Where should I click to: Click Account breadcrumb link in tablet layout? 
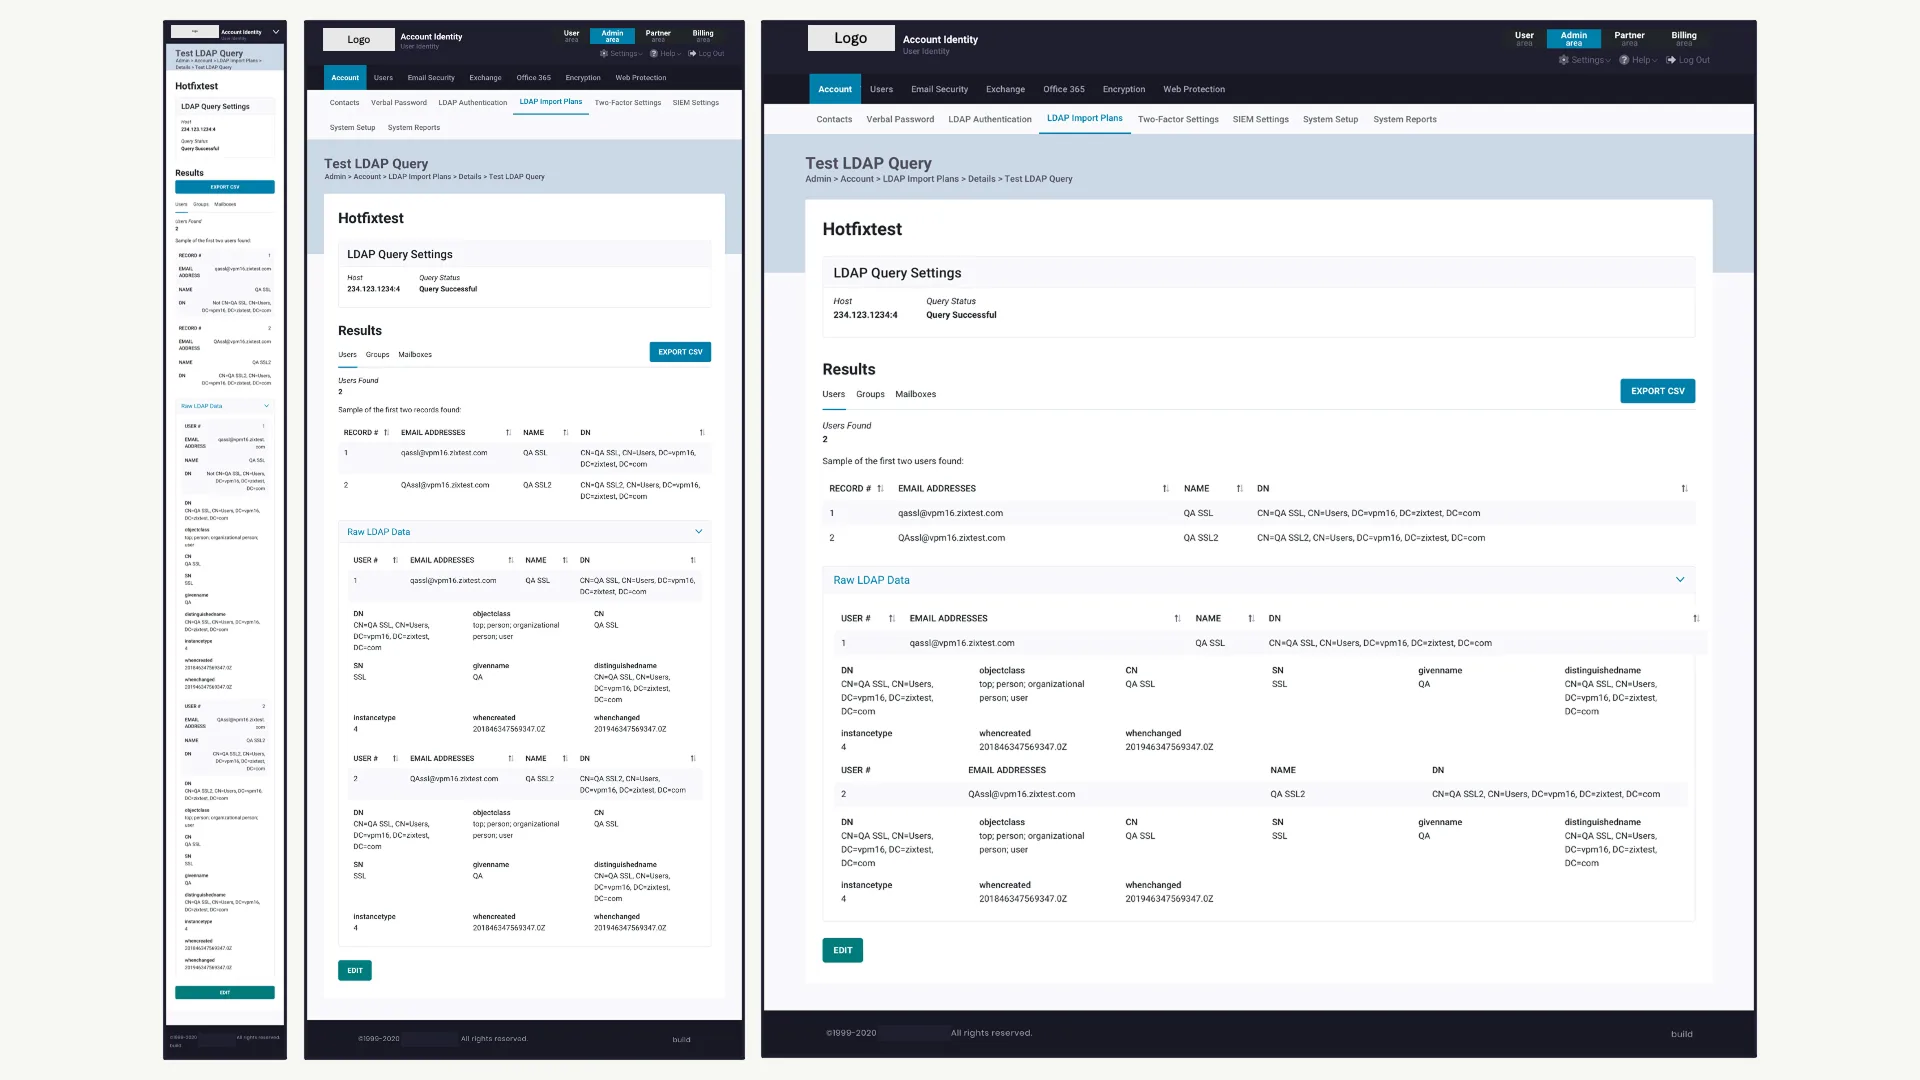(367, 177)
